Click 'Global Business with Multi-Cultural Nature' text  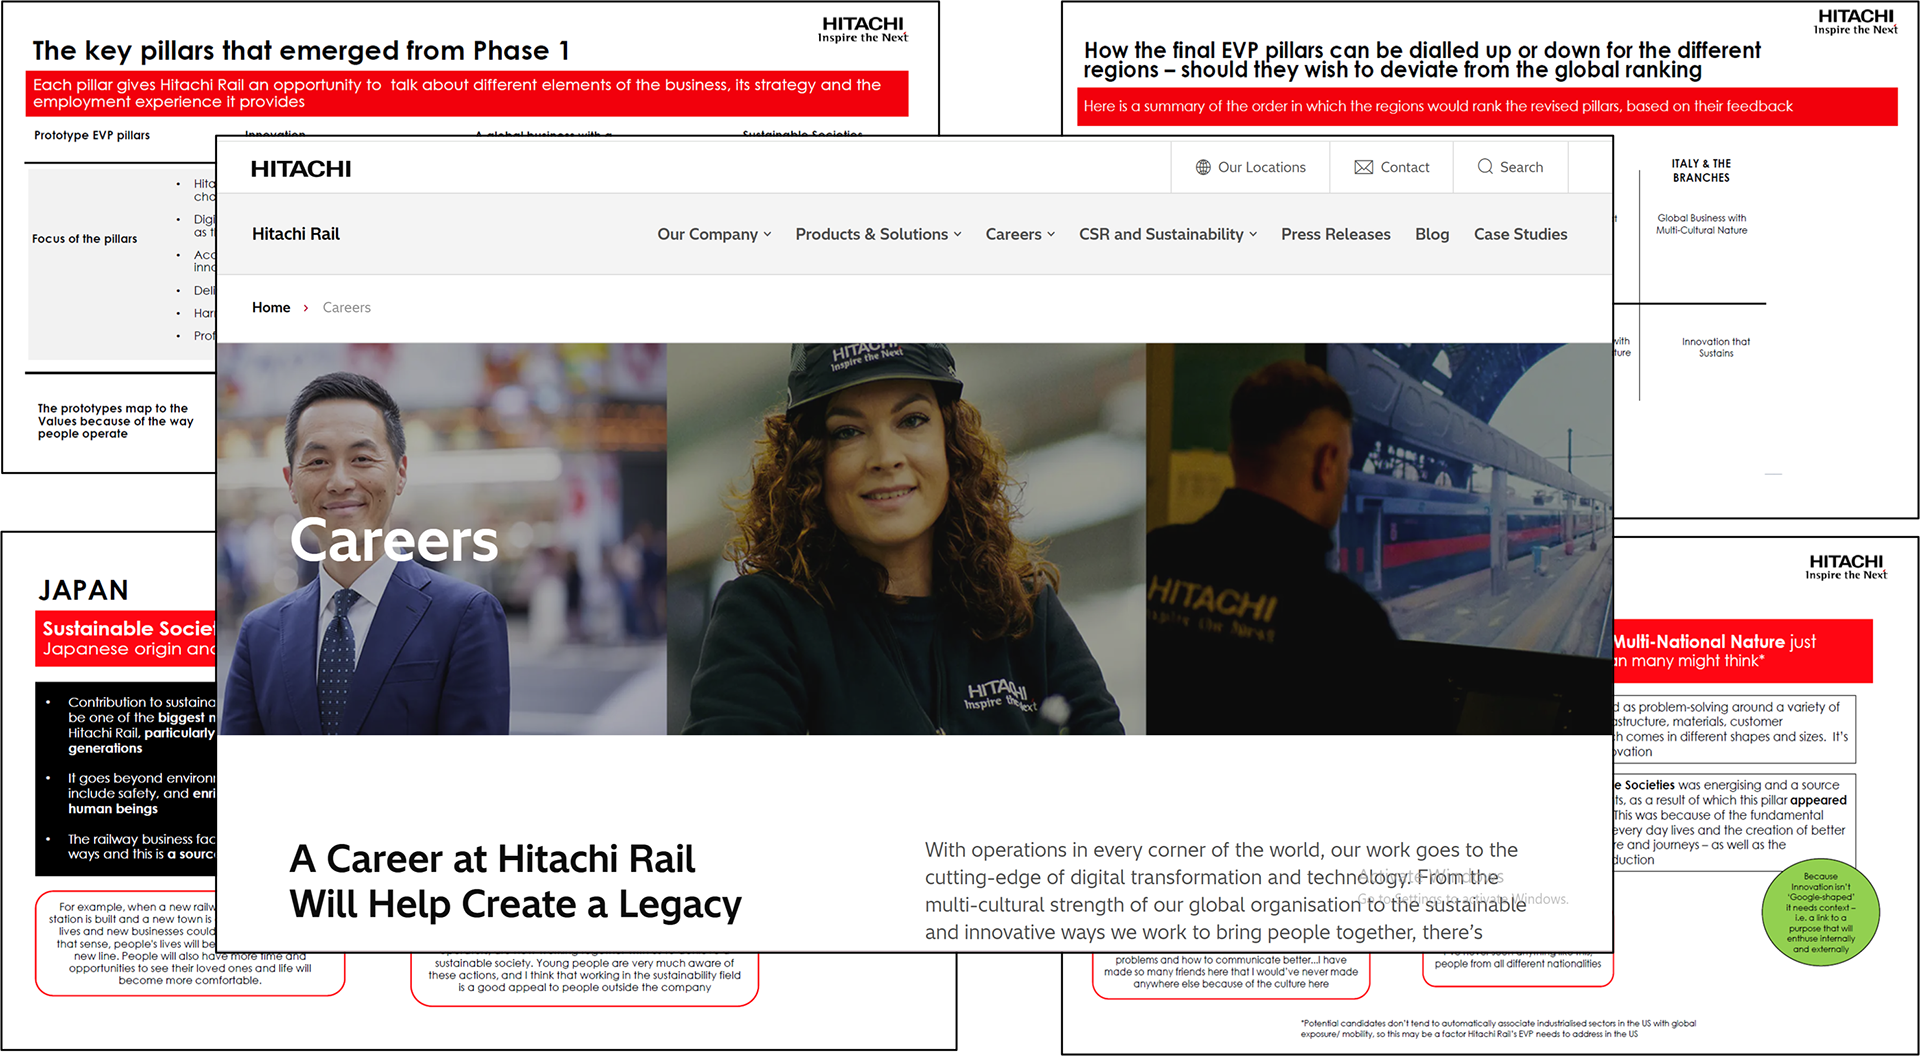pos(1701,224)
